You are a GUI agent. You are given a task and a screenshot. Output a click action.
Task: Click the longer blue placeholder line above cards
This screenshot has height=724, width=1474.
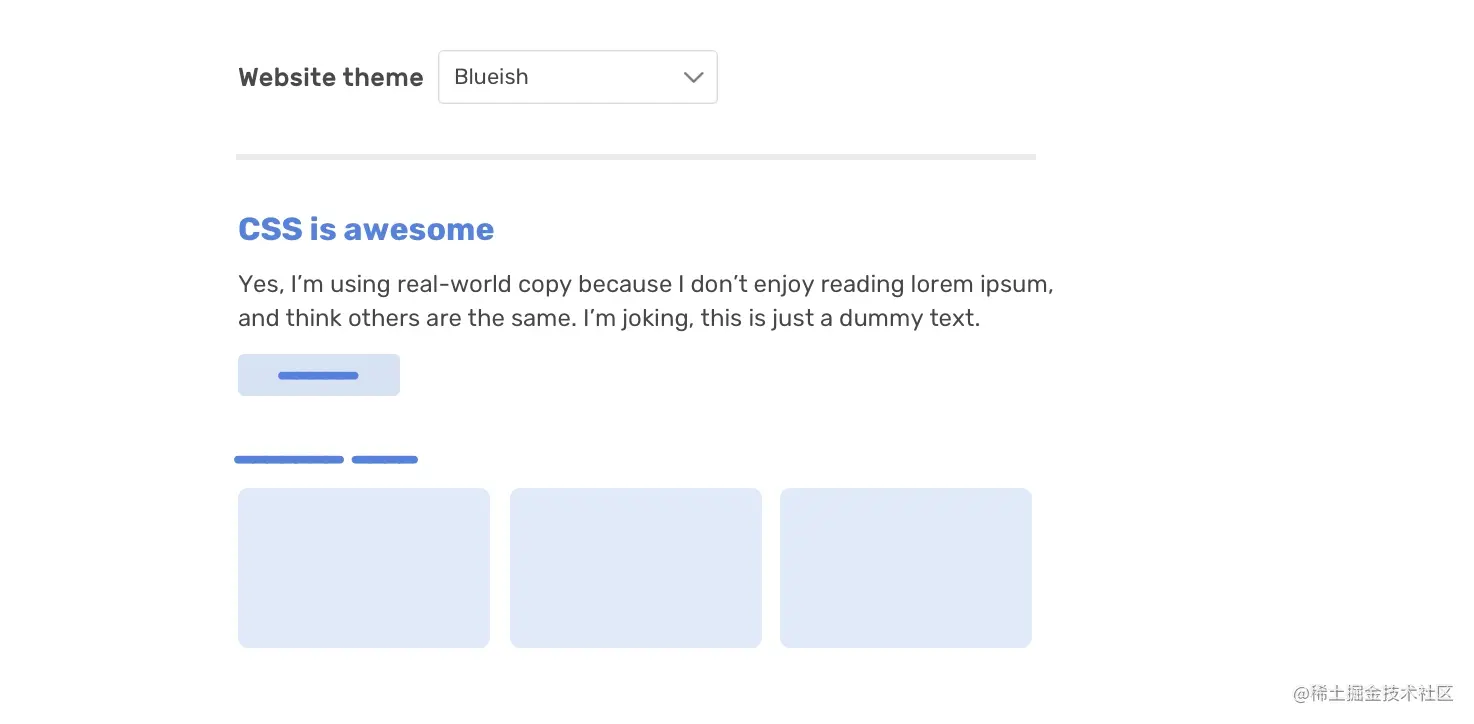pos(289,460)
